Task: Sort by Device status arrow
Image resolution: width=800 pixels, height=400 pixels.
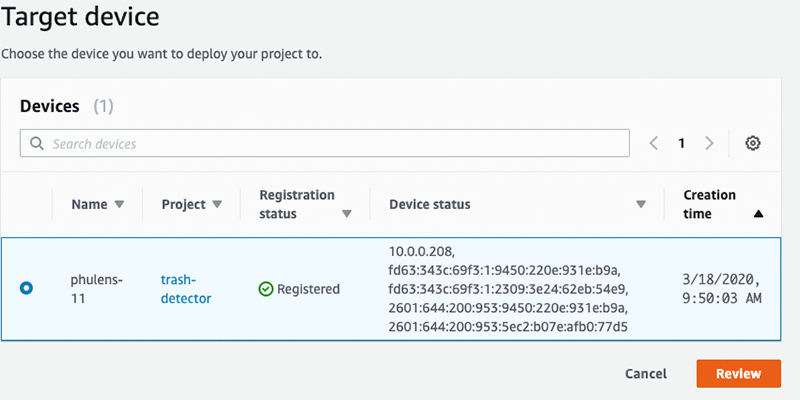Action: pyautogui.click(x=641, y=205)
